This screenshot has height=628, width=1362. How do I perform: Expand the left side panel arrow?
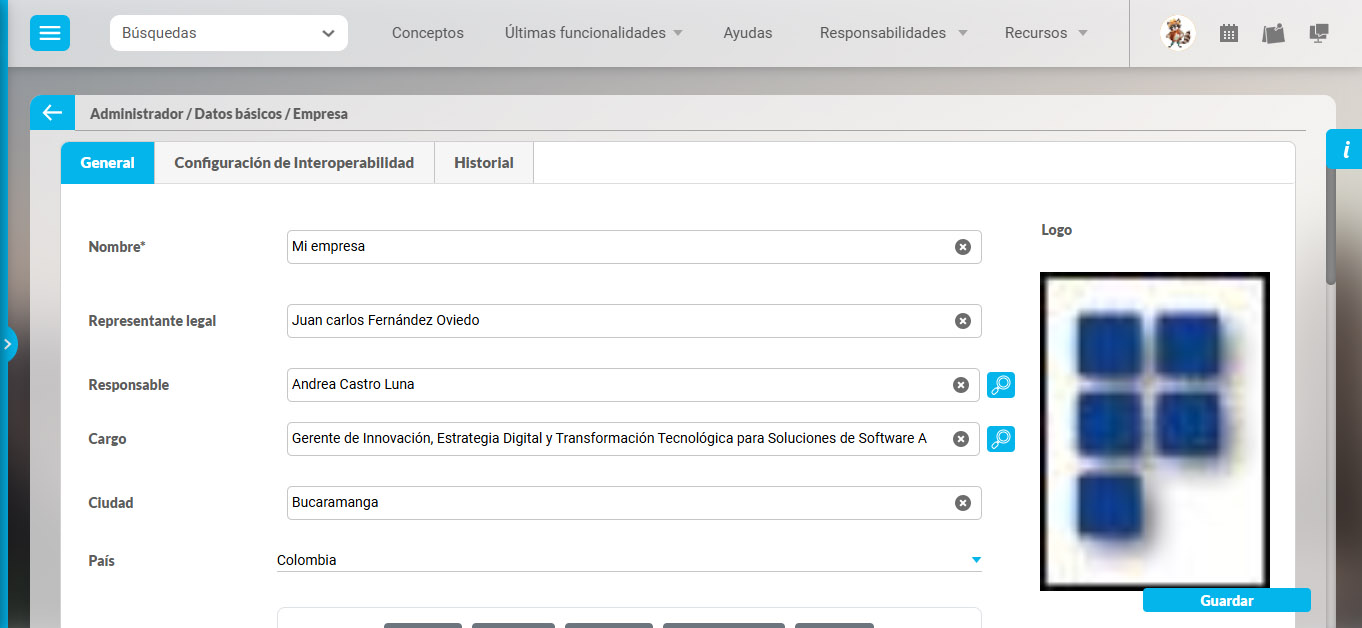coord(8,344)
